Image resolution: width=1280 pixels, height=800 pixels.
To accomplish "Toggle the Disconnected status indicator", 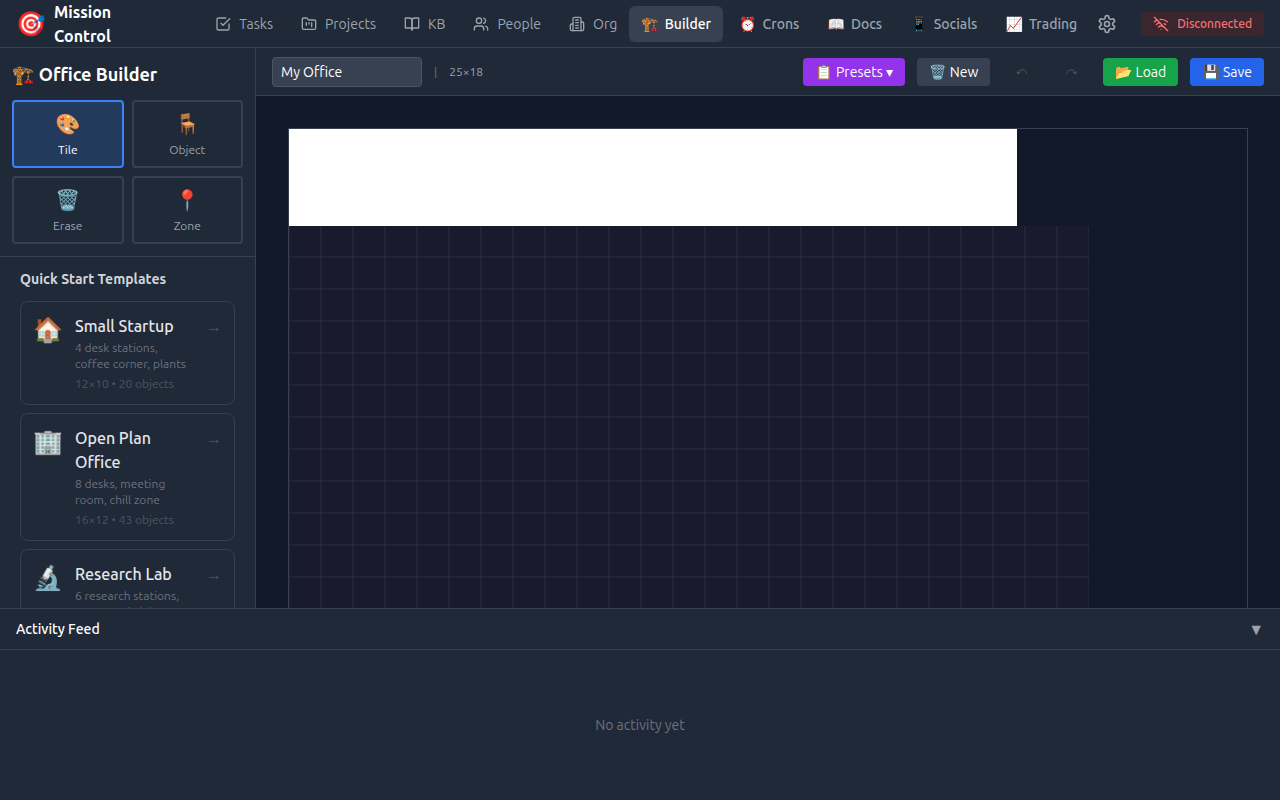I will click(1202, 24).
